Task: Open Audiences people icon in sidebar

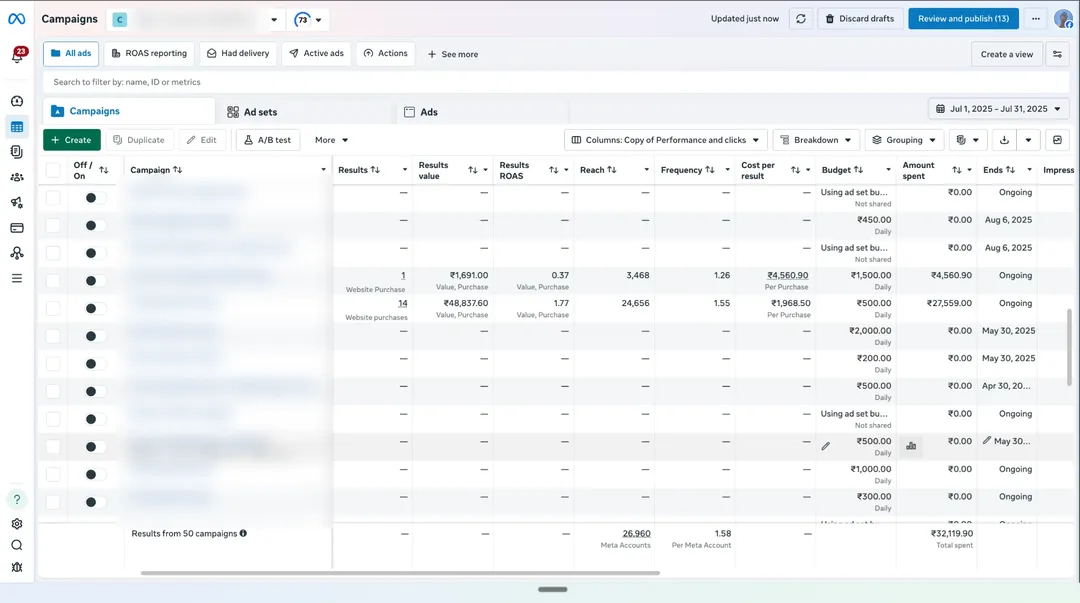Action: point(17,177)
